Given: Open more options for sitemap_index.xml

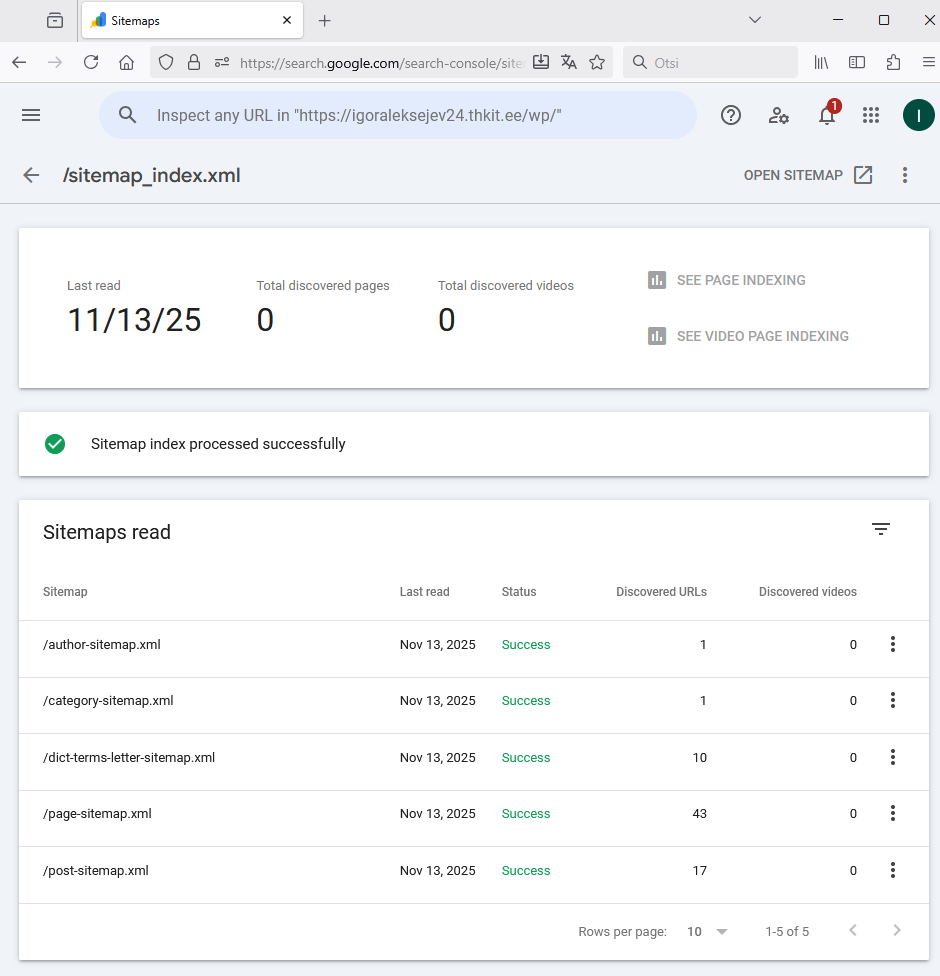Looking at the screenshot, I should coord(905,175).
